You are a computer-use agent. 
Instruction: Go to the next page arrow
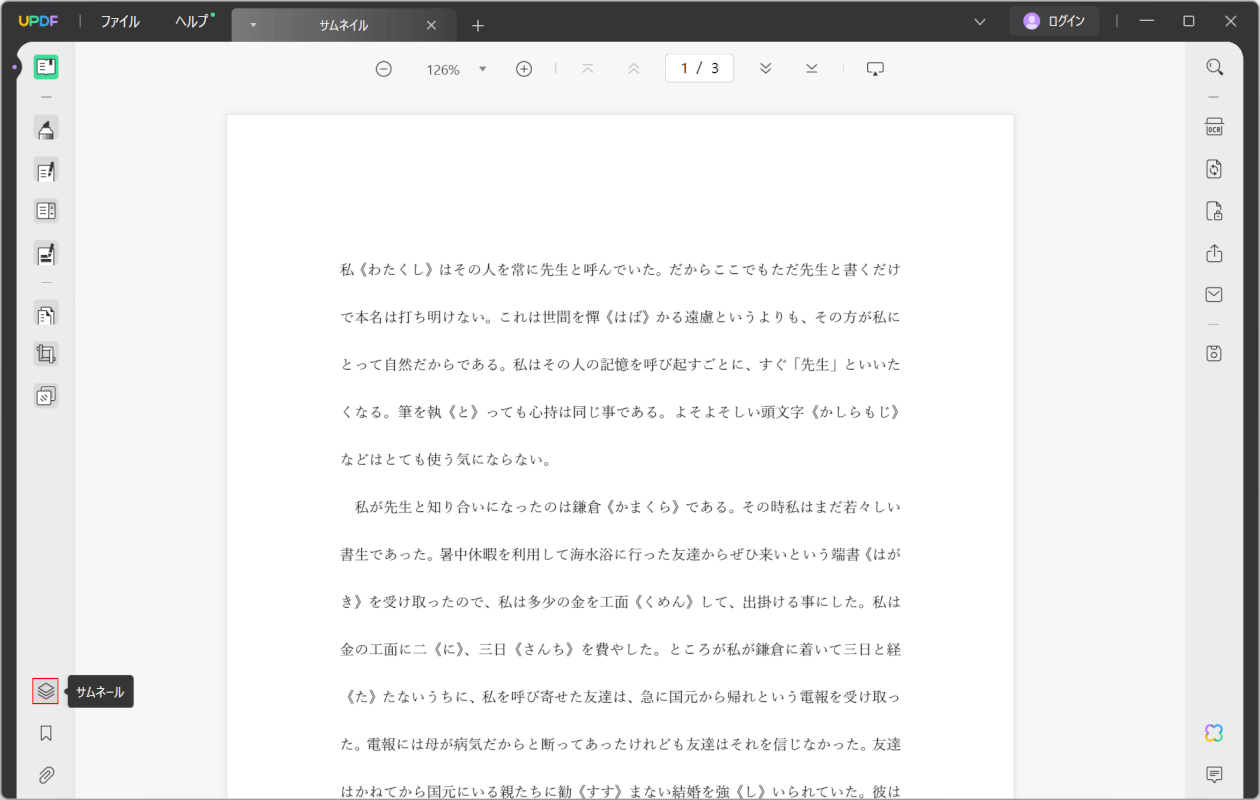coord(765,69)
